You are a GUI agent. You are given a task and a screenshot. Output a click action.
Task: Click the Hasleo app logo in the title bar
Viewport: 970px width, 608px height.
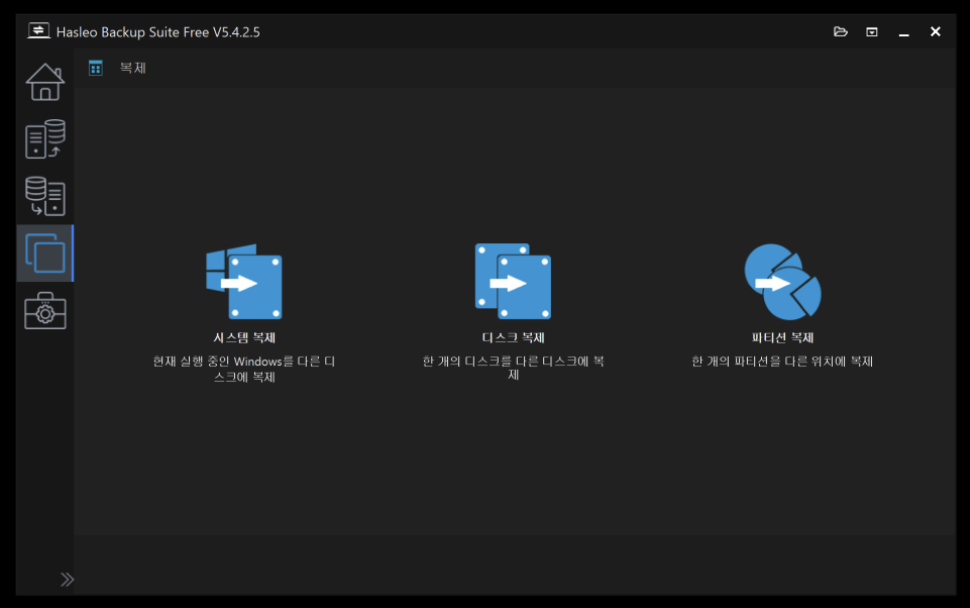(38, 32)
